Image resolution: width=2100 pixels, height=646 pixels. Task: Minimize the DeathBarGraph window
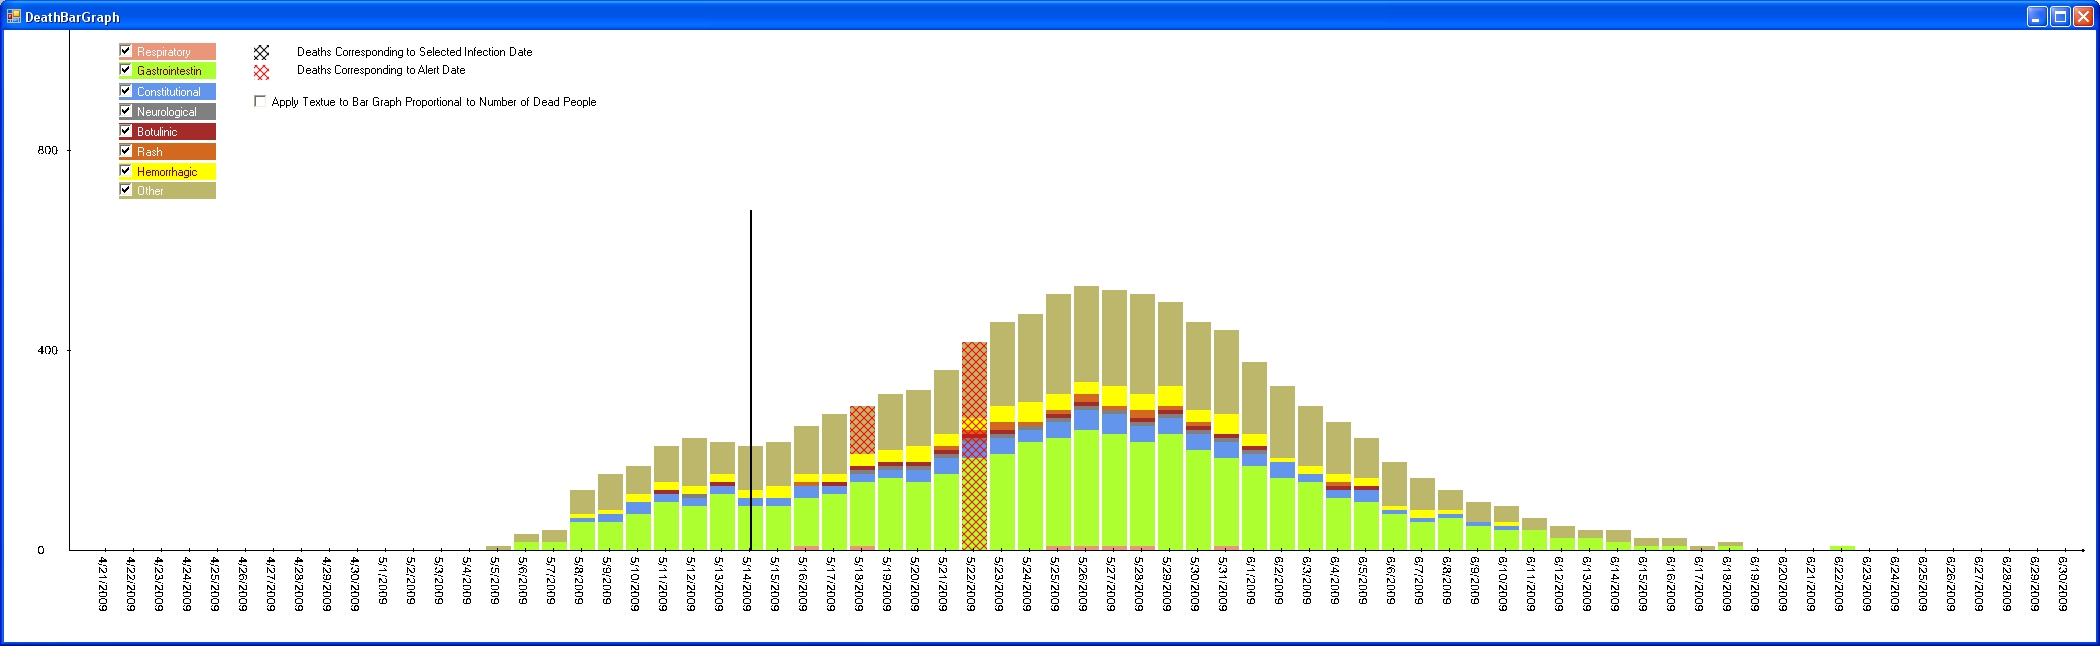pos(2037,16)
